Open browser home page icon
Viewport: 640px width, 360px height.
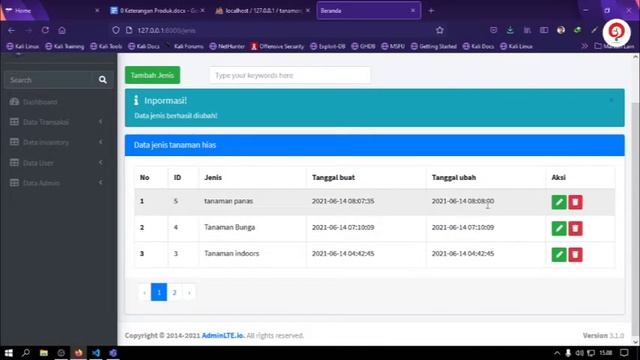click(62, 30)
